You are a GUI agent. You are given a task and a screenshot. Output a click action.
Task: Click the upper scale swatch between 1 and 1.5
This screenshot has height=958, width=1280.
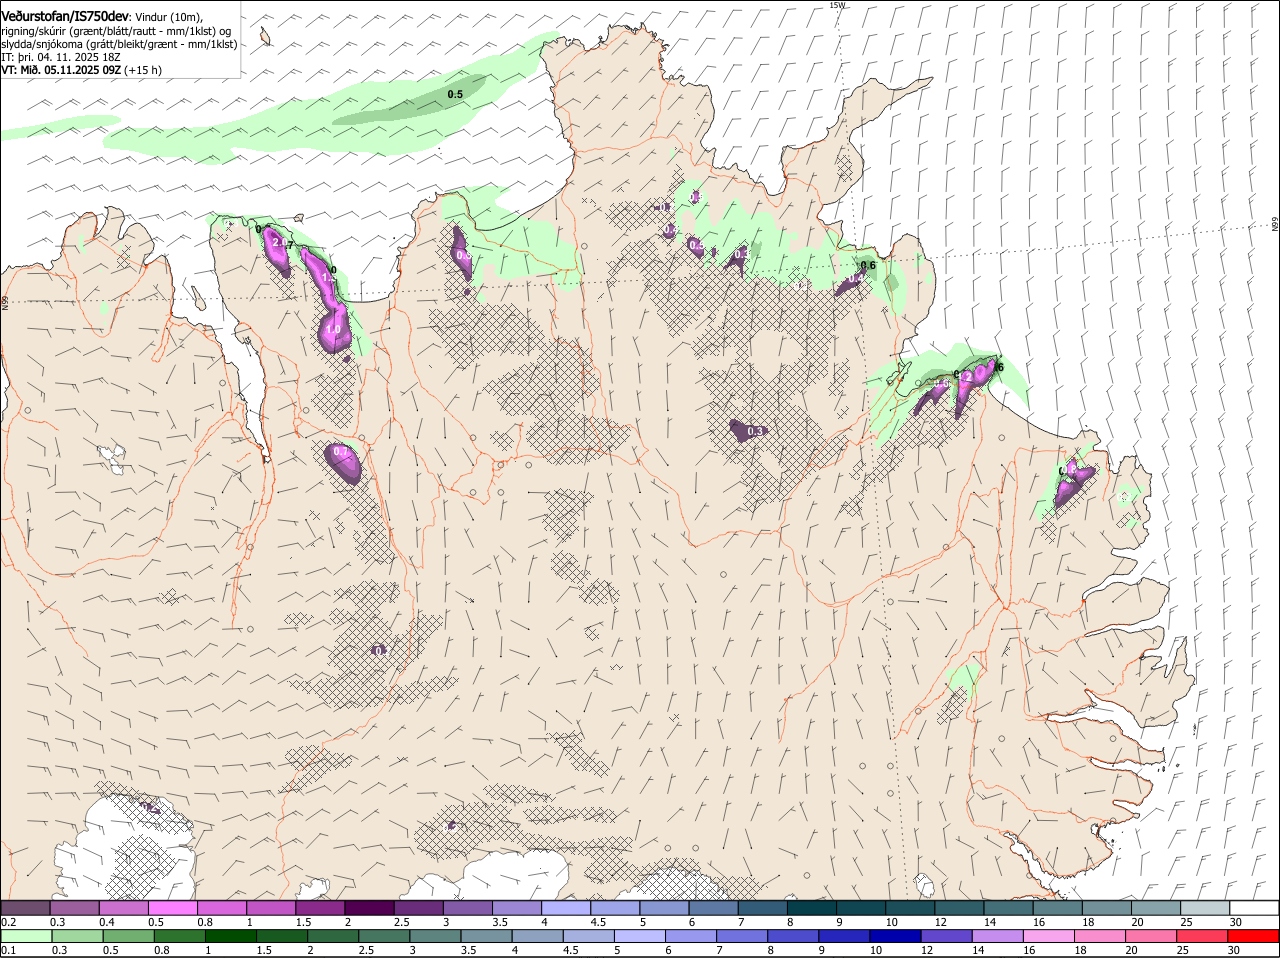tap(272, 908)
